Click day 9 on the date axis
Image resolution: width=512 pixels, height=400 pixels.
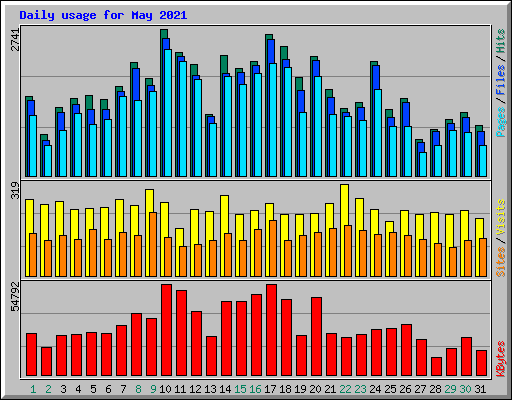pyautogui.click(x=153, y=389)
